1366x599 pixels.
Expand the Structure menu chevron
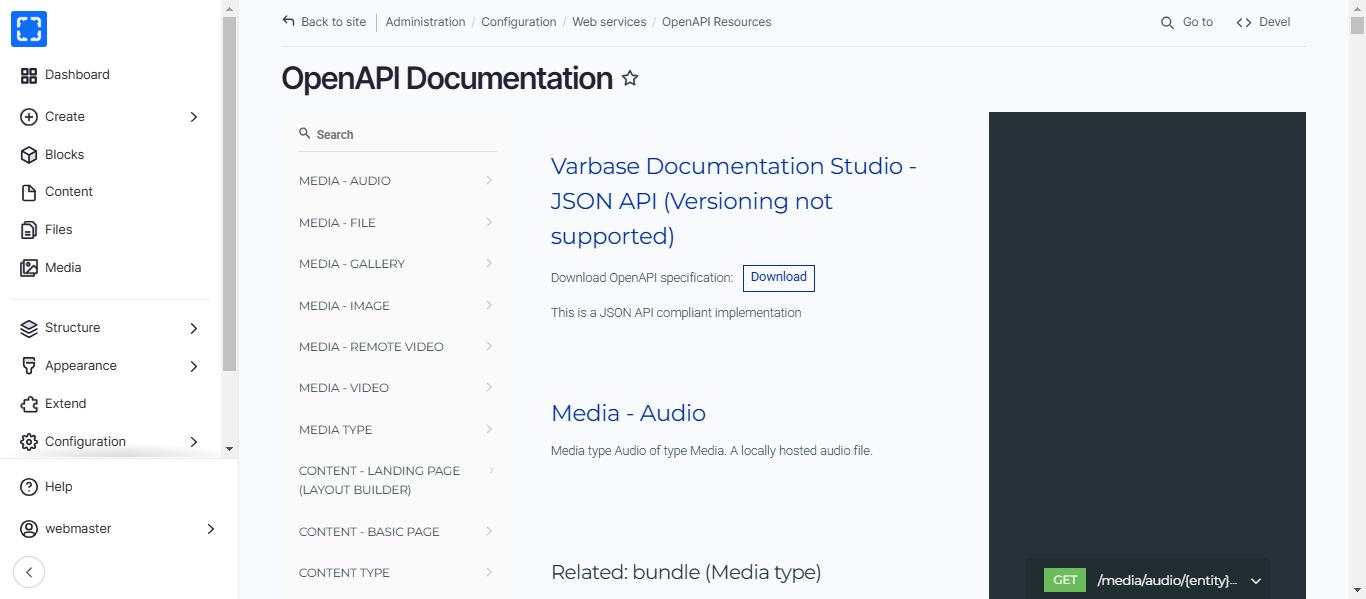194,328
